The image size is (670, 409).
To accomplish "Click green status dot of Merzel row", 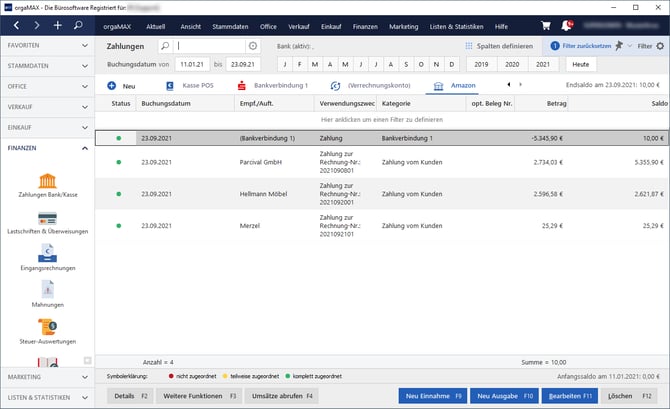I will pyautogui.click(x=119, y=226).
